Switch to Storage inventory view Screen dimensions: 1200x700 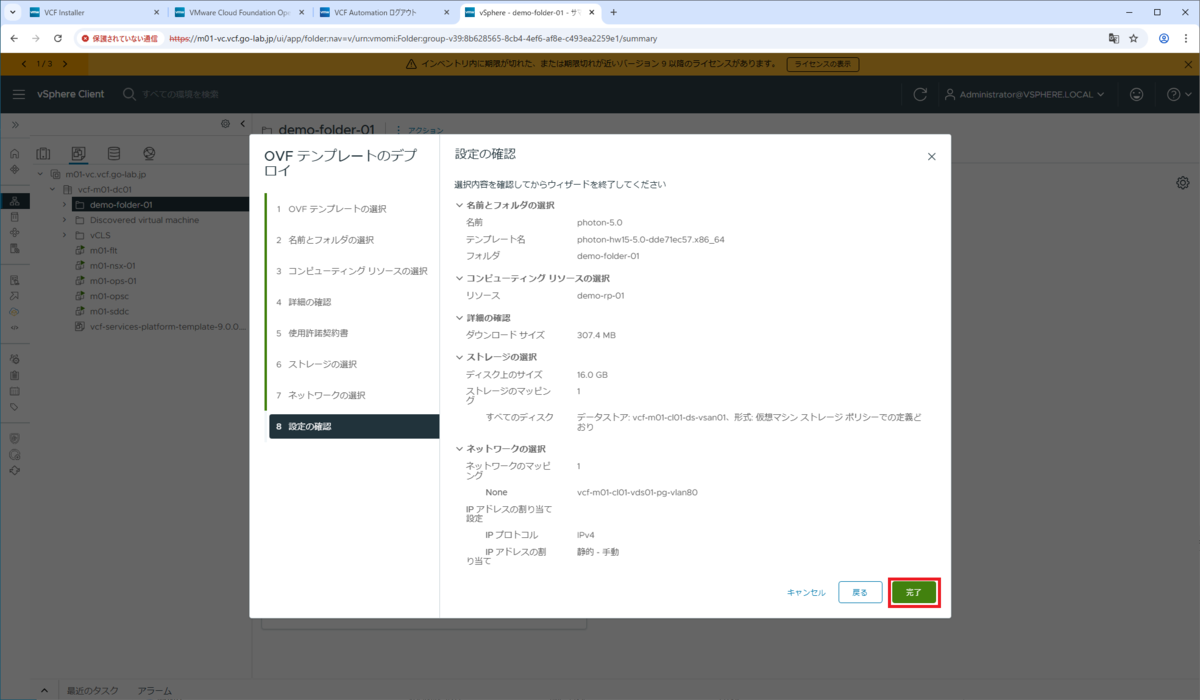[113, 153]
